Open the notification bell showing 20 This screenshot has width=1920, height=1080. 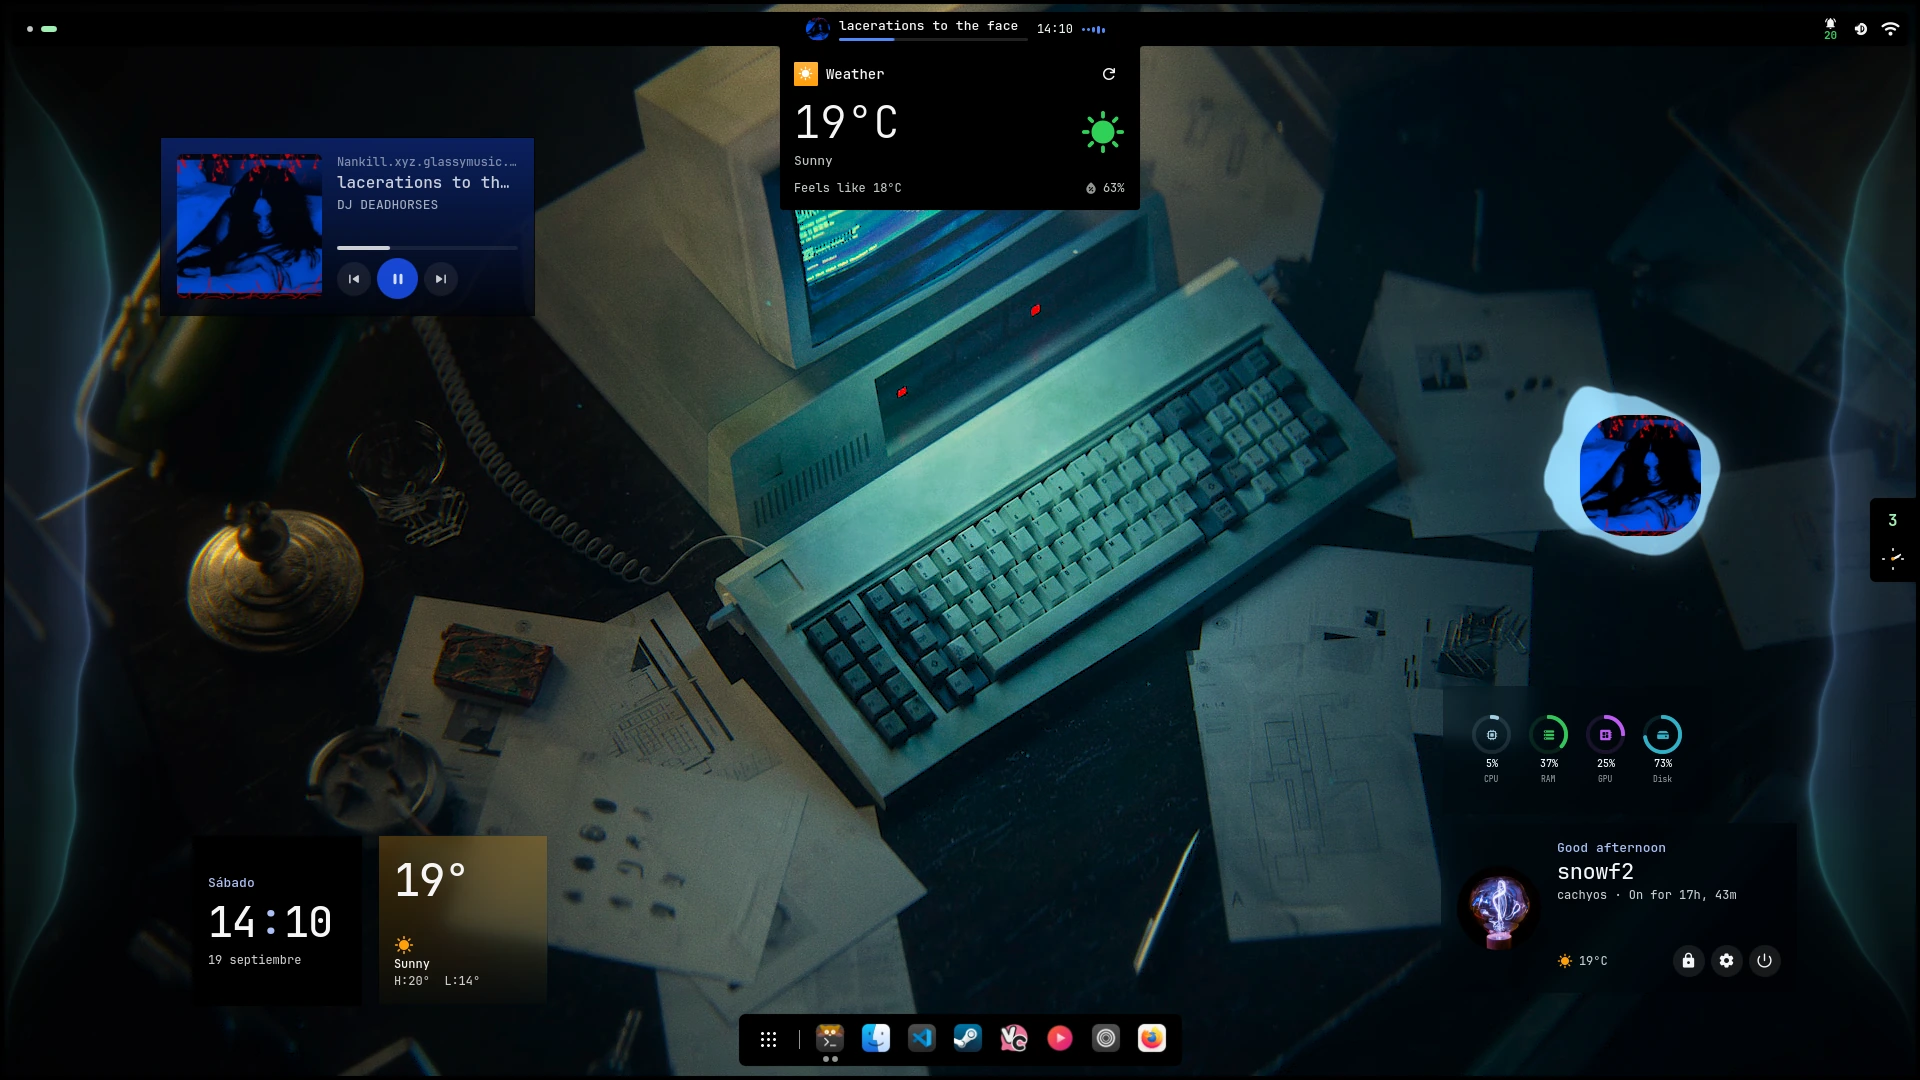coord(1830,29)
